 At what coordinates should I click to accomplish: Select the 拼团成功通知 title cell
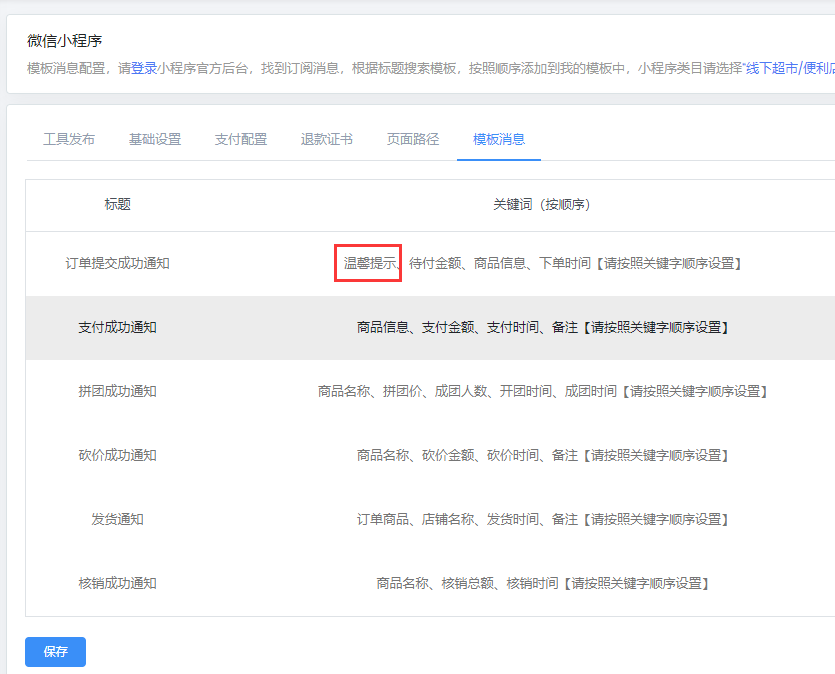tap(118, 391)
